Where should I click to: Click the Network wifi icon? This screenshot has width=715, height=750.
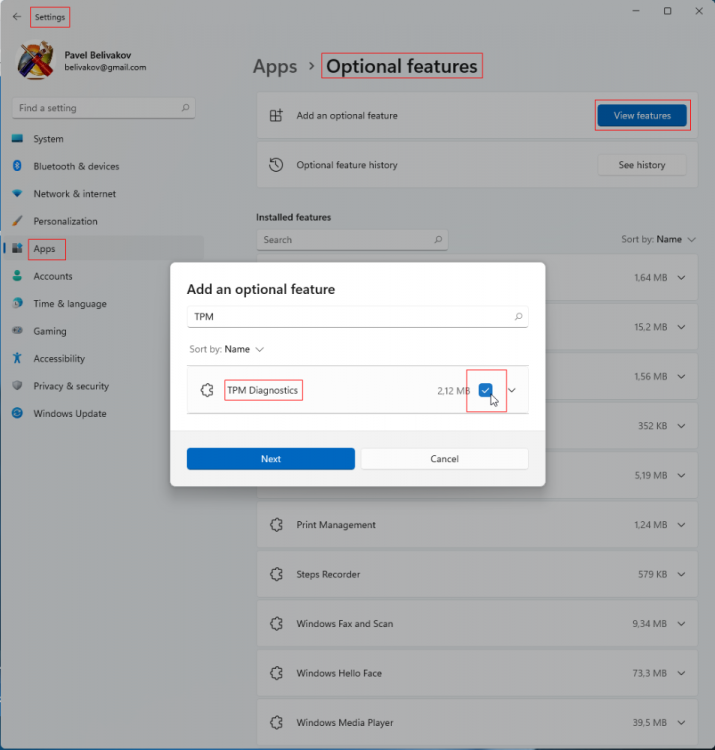point(17,193)
